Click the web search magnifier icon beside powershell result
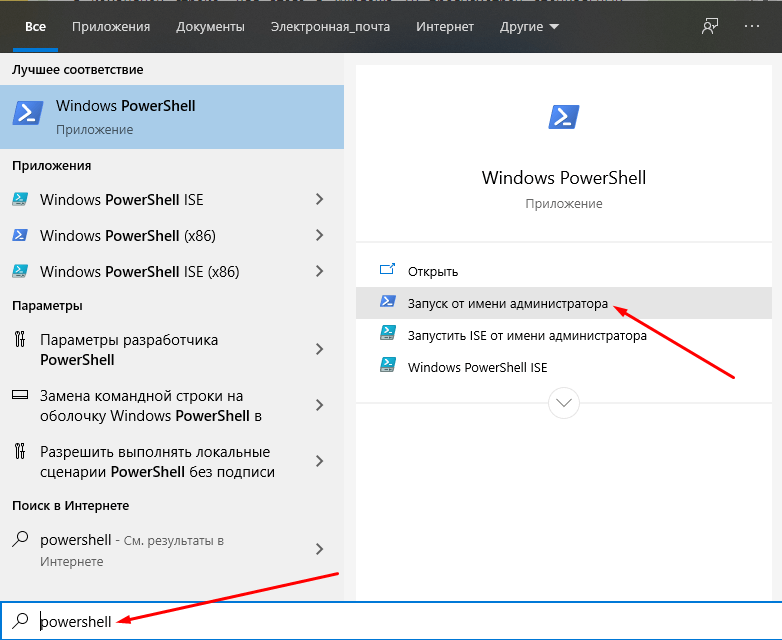 click(x=20, y=539)
